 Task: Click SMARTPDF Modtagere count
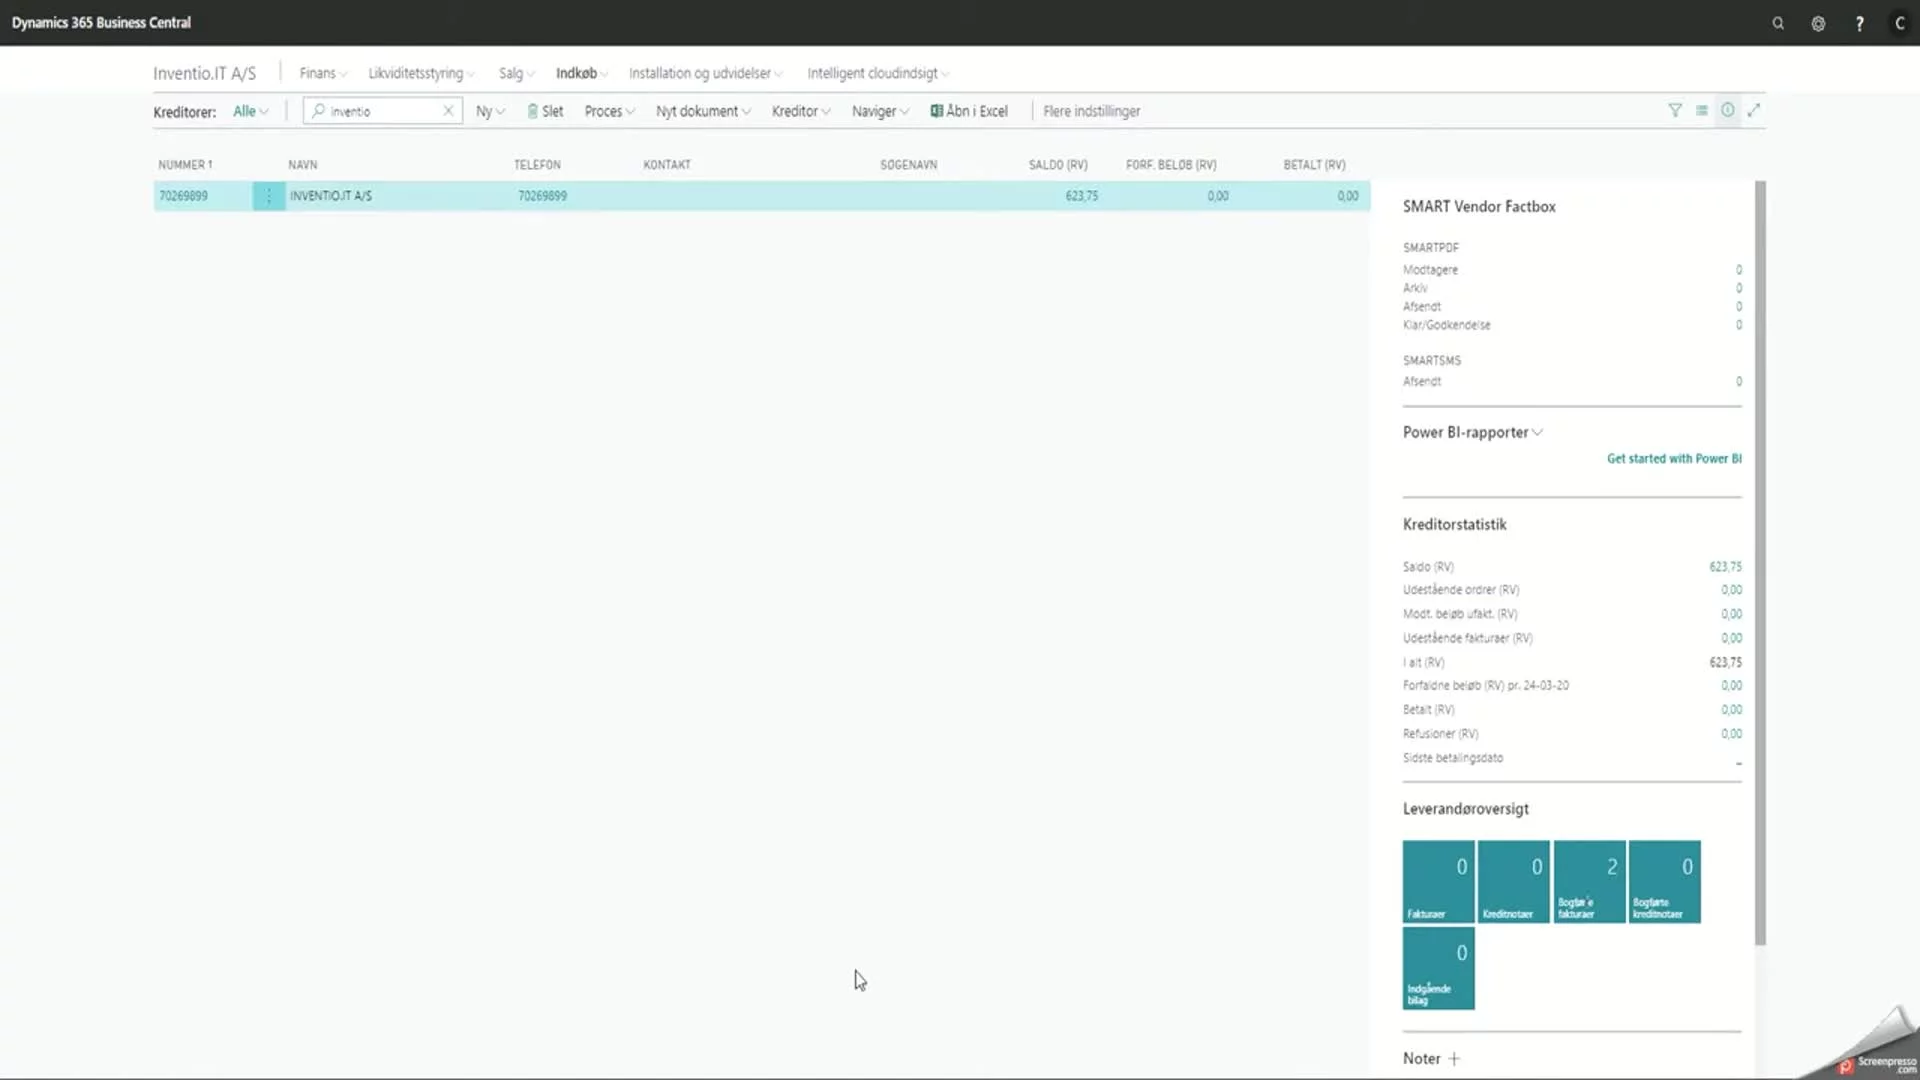pos(1738,270)
